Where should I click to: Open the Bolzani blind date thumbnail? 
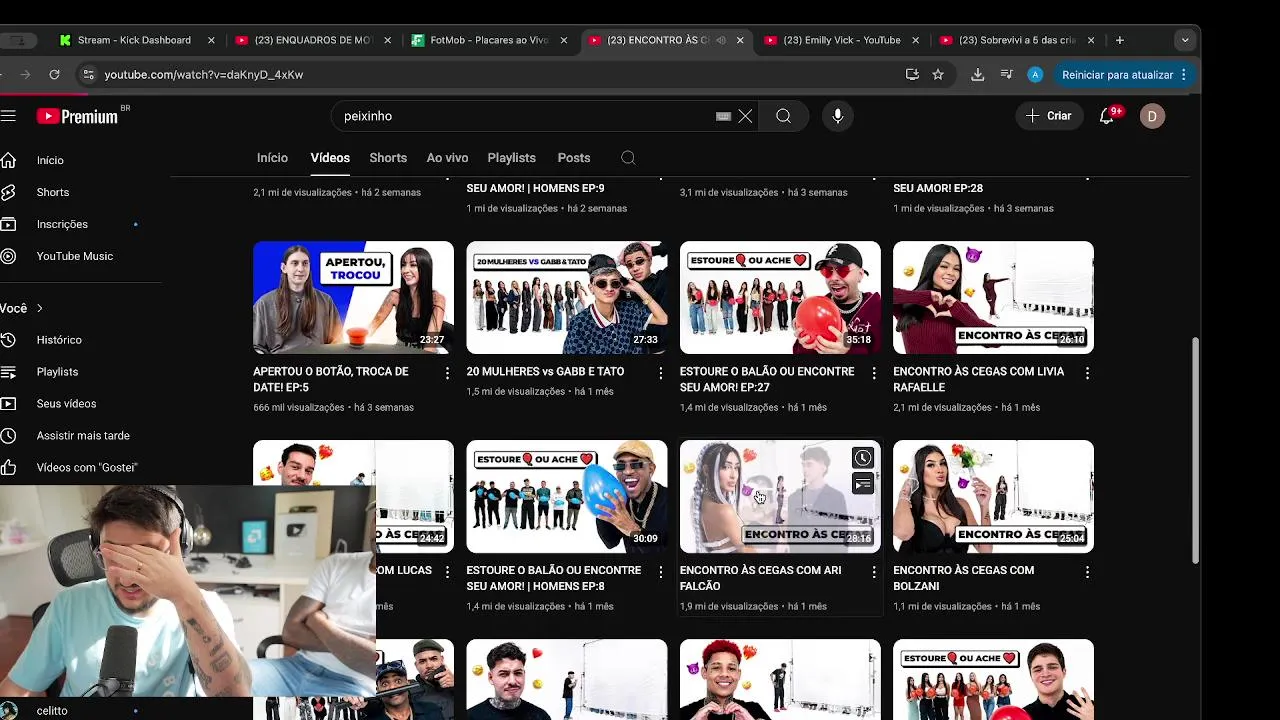993,496
